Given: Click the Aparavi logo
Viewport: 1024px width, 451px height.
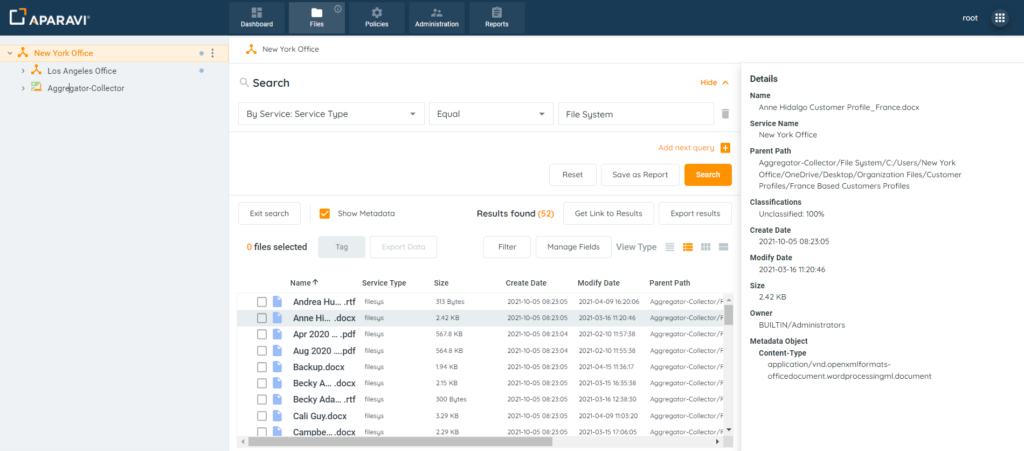Looking at the screenshot, I should [x=49, y=17].
